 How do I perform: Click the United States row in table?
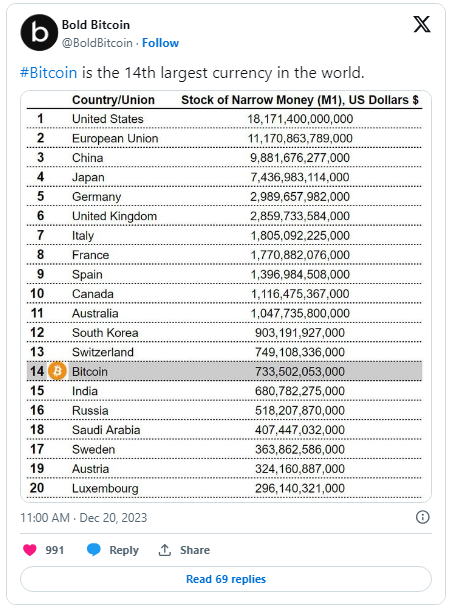[x=224, y=118]
